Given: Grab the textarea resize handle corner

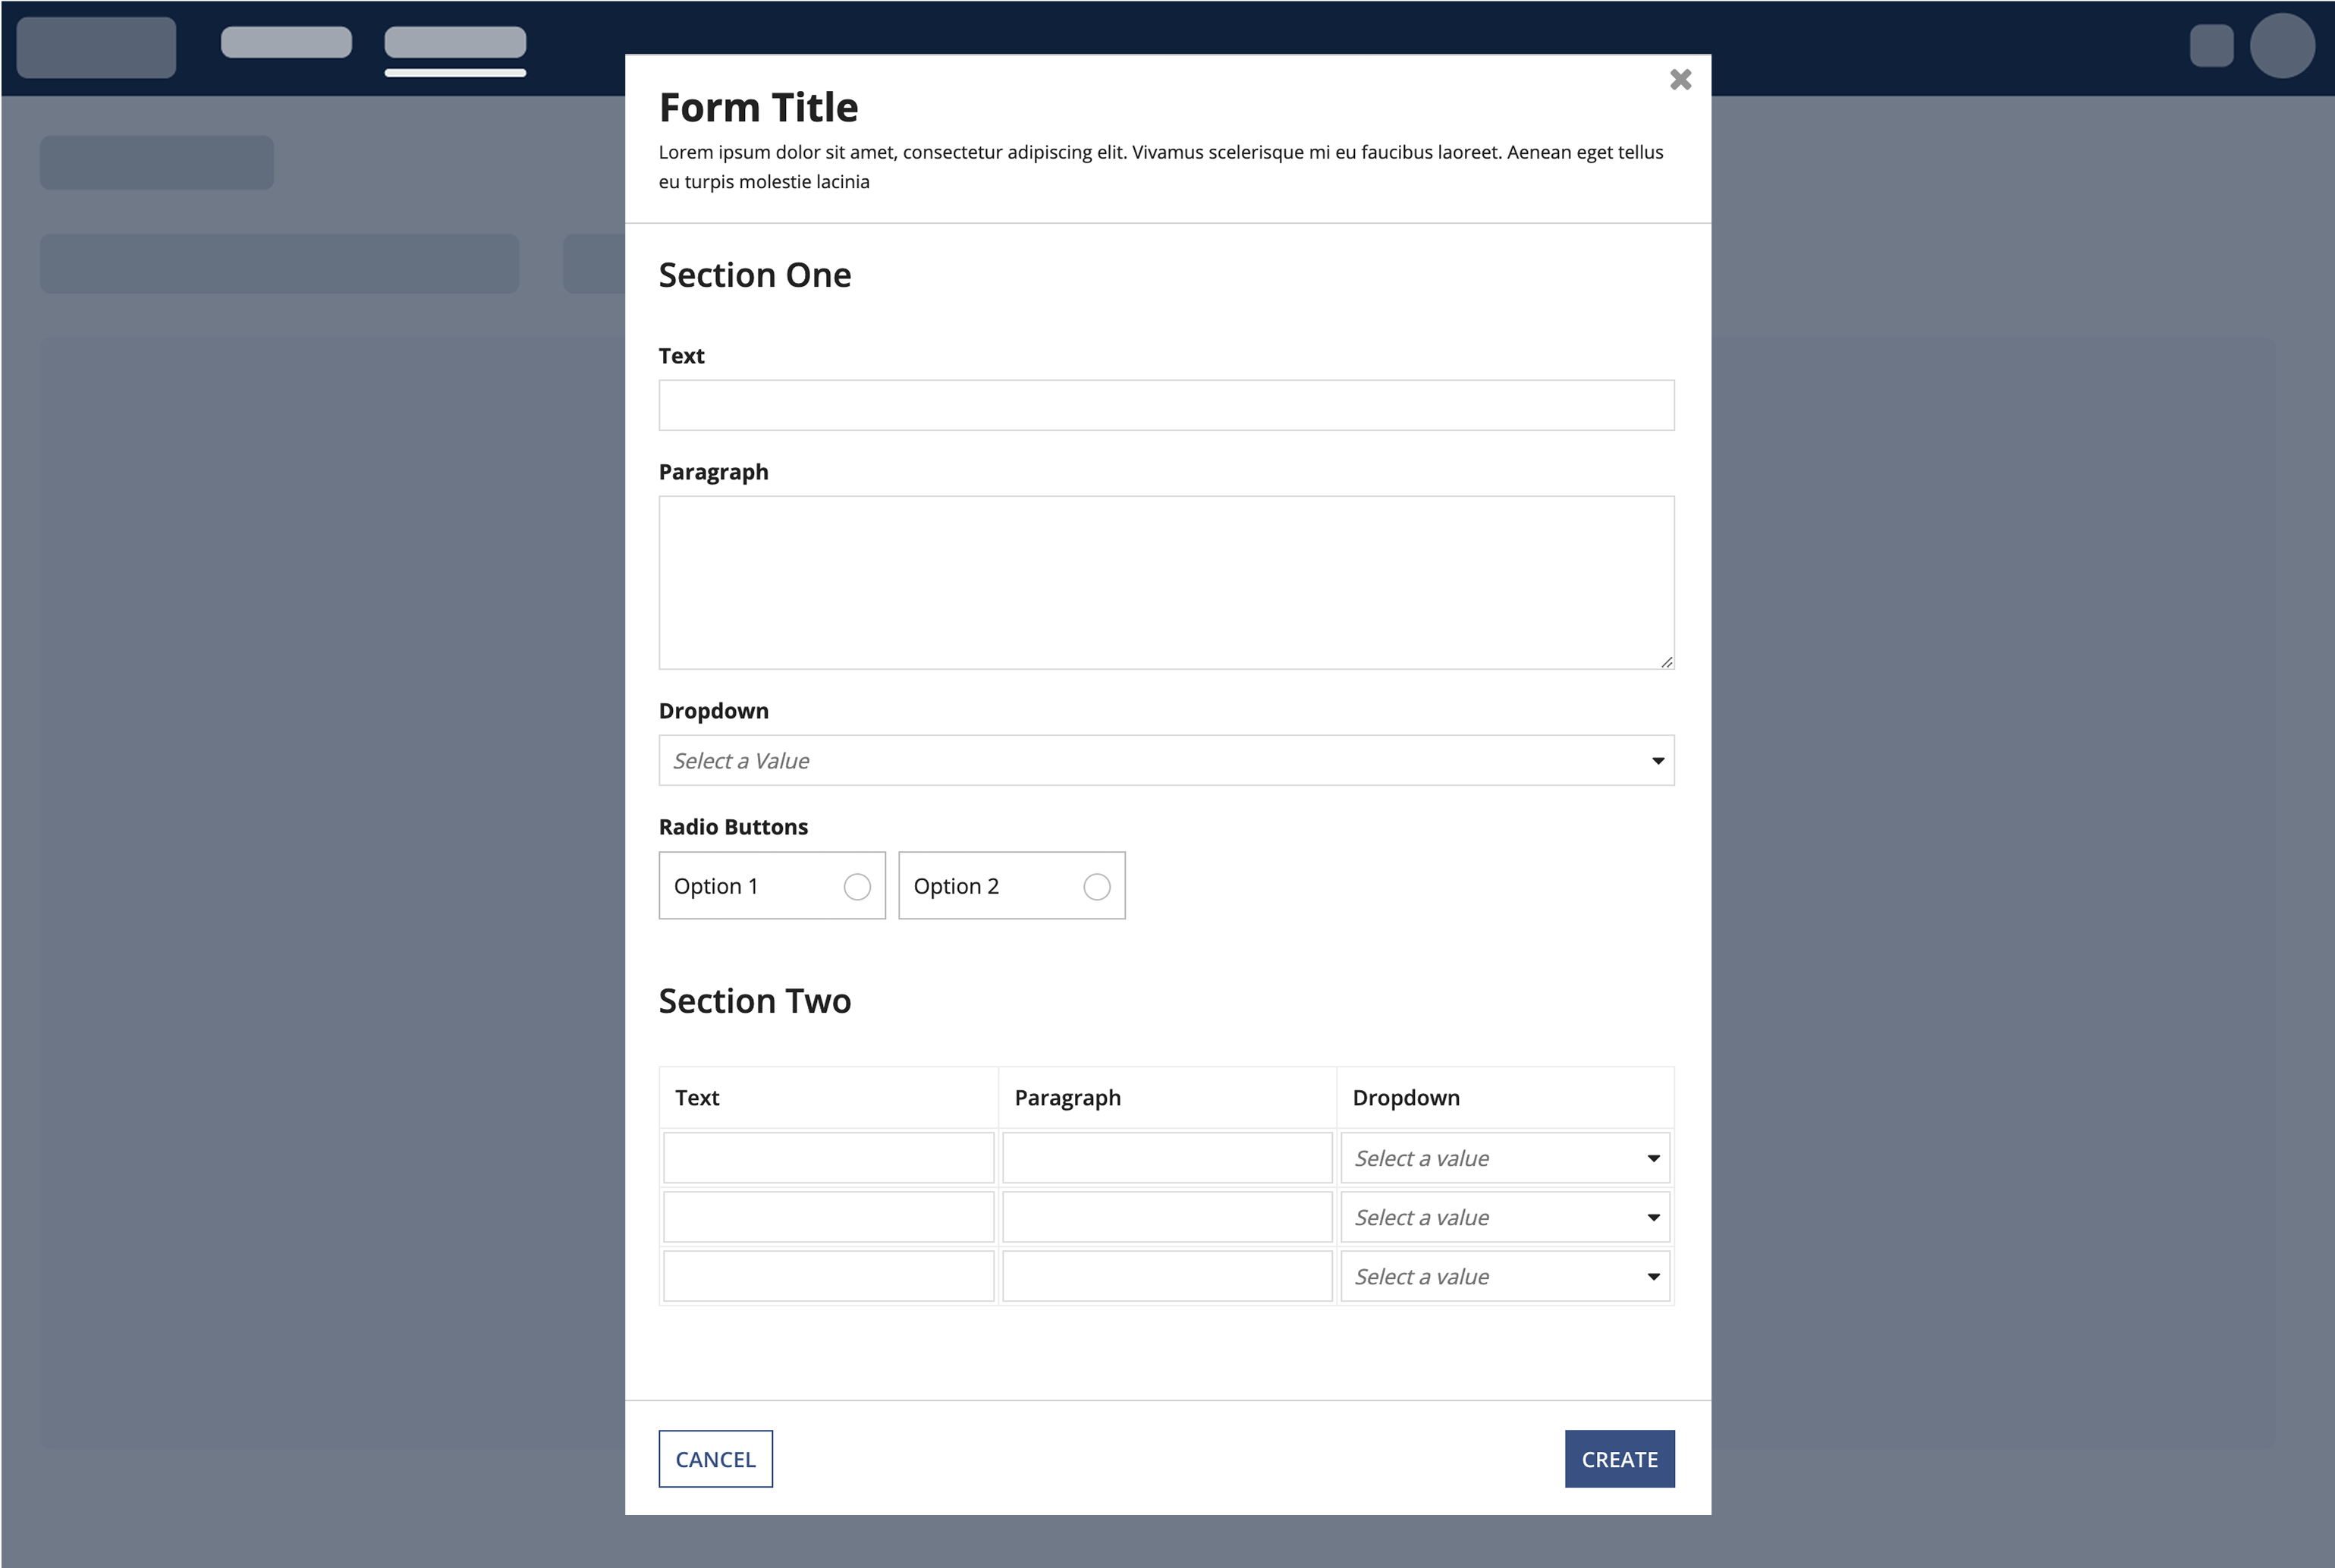Looking at the screenshot, I should [1666, 662].
